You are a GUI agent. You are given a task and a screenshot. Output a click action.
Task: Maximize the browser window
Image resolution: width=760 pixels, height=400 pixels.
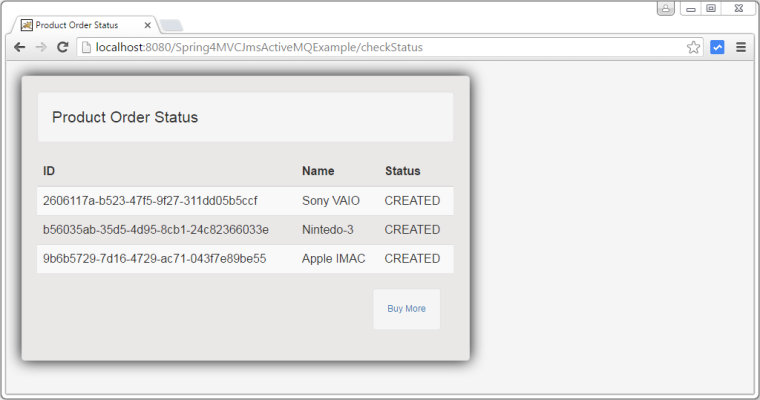coord(712,8)
